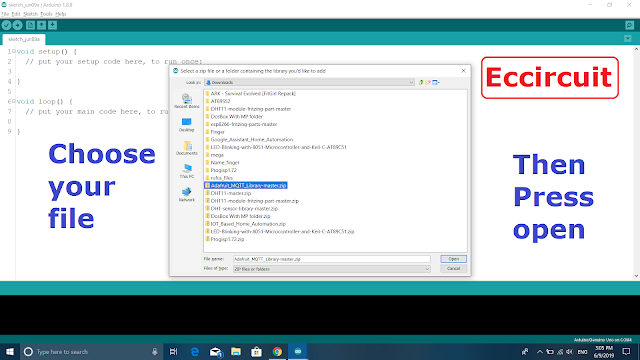Open the Serial Monitor magnifier icon
This screenshot has width=640, height=360.
[x=629, y=25]
